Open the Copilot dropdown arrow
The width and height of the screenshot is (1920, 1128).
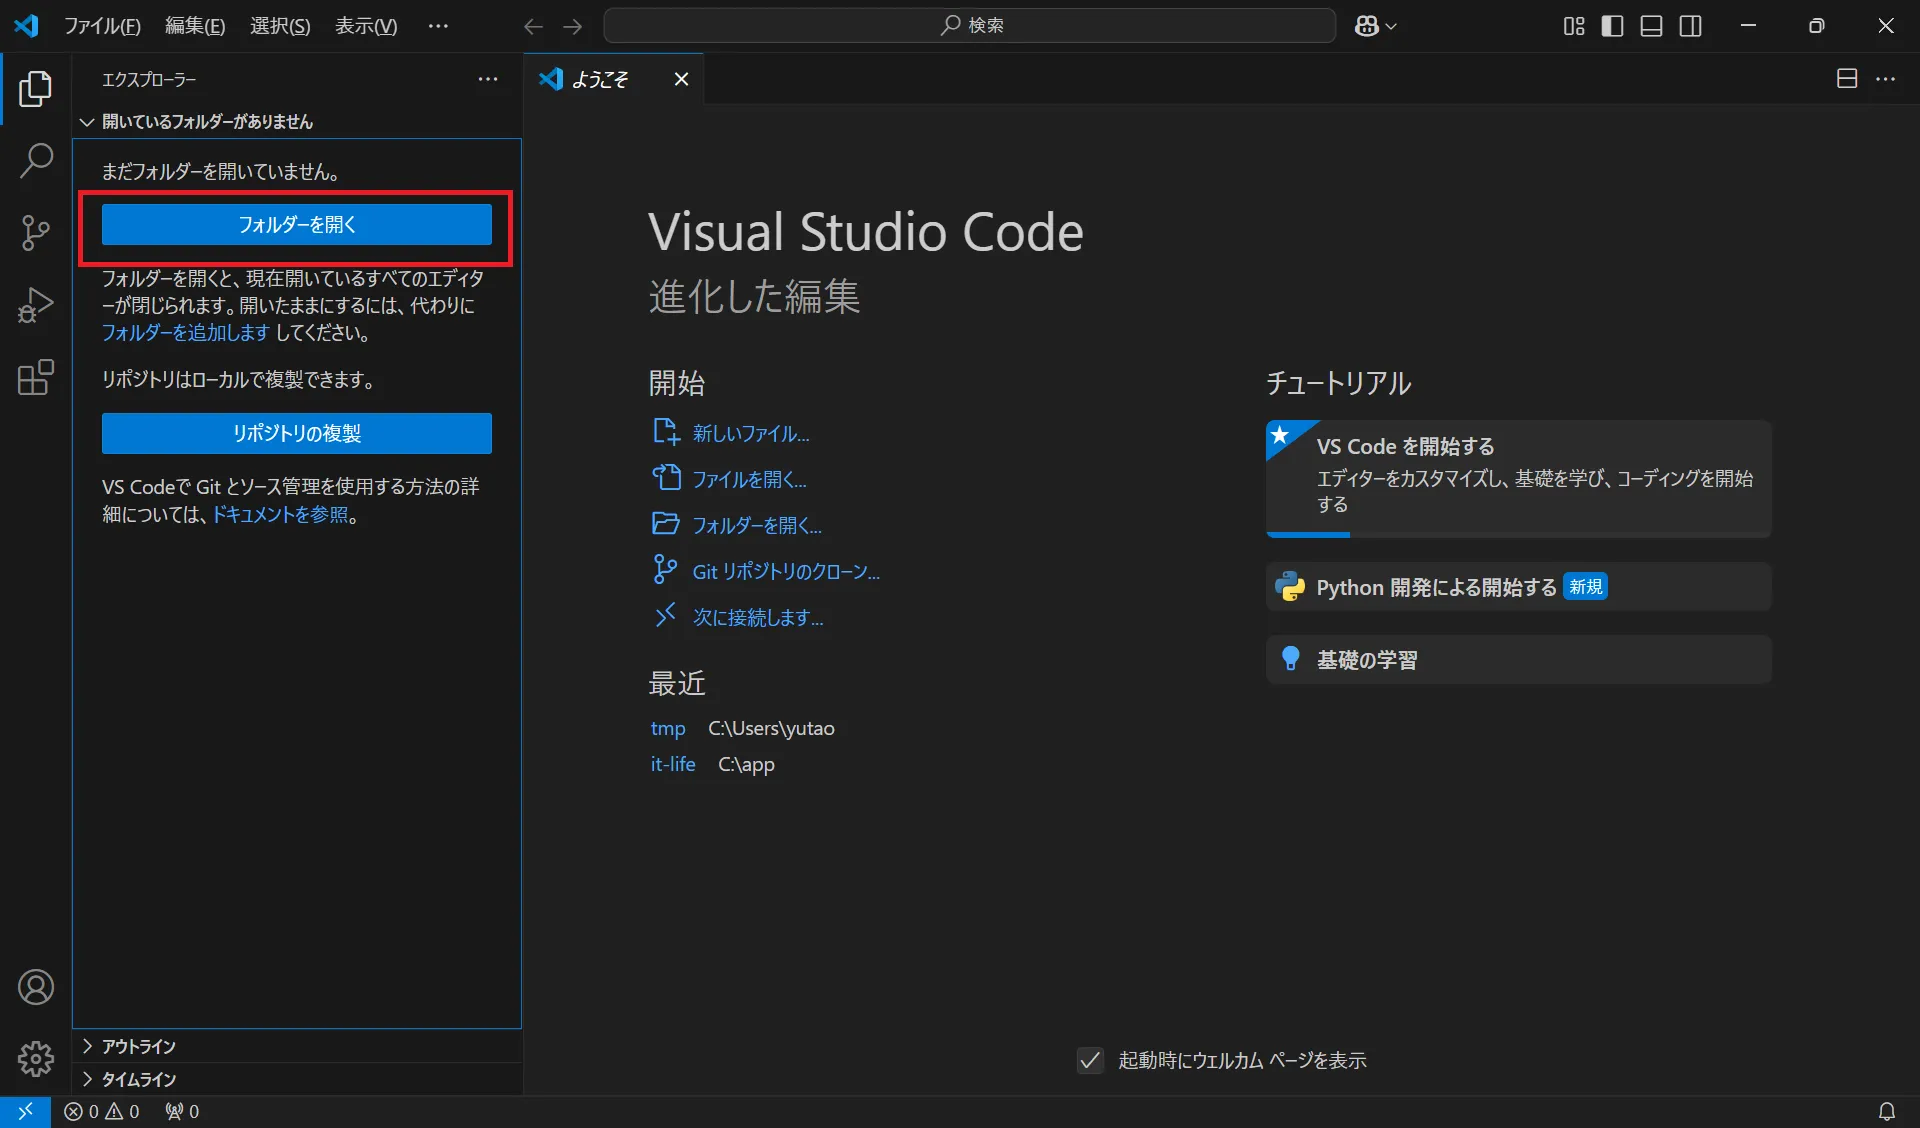(x=1391, y=27)
